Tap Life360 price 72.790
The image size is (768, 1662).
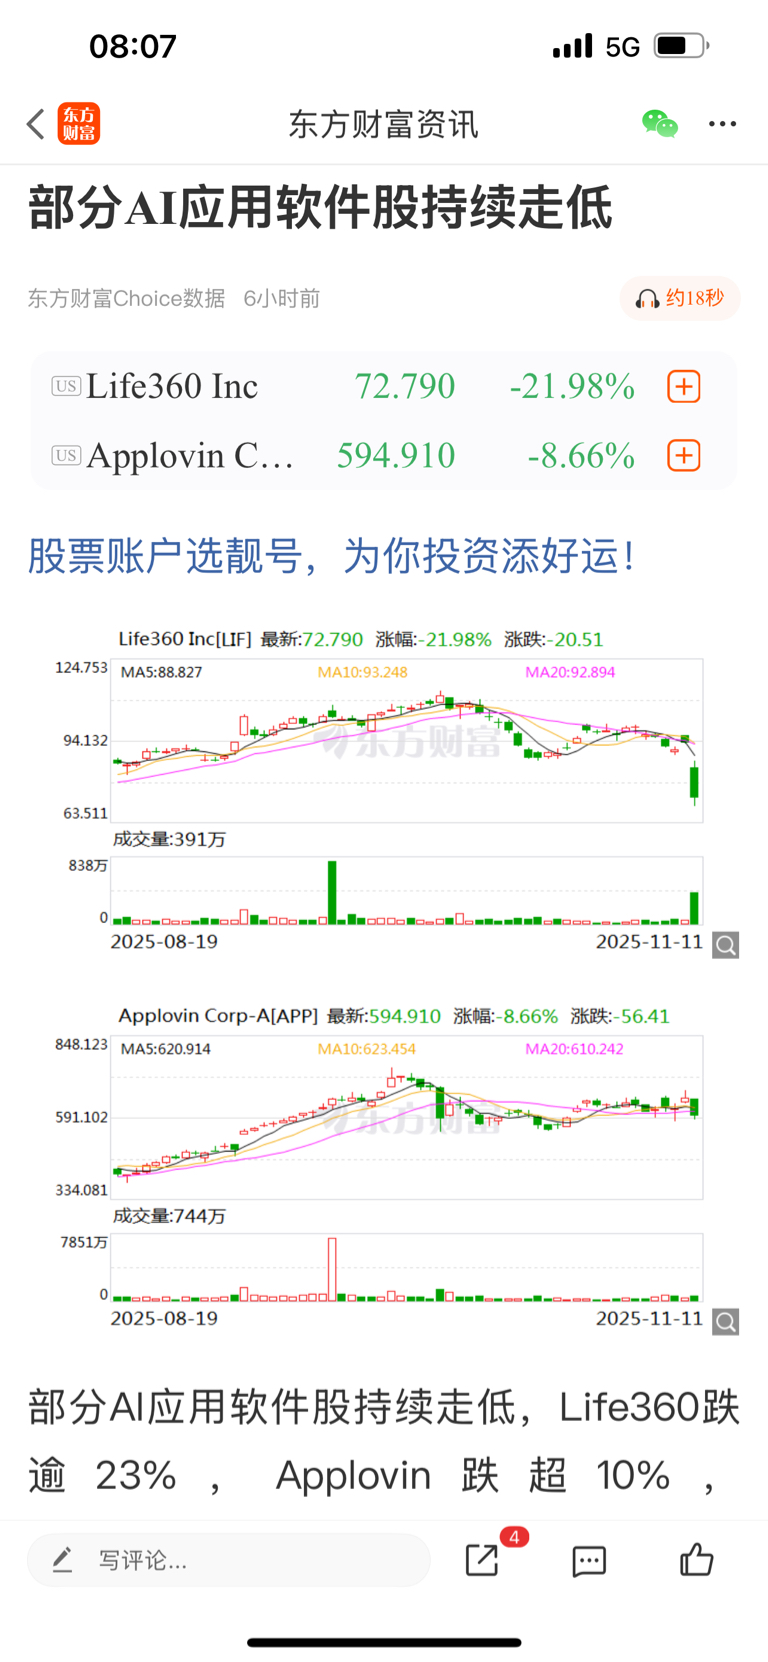pyautogui.click(x=405, y=386)
